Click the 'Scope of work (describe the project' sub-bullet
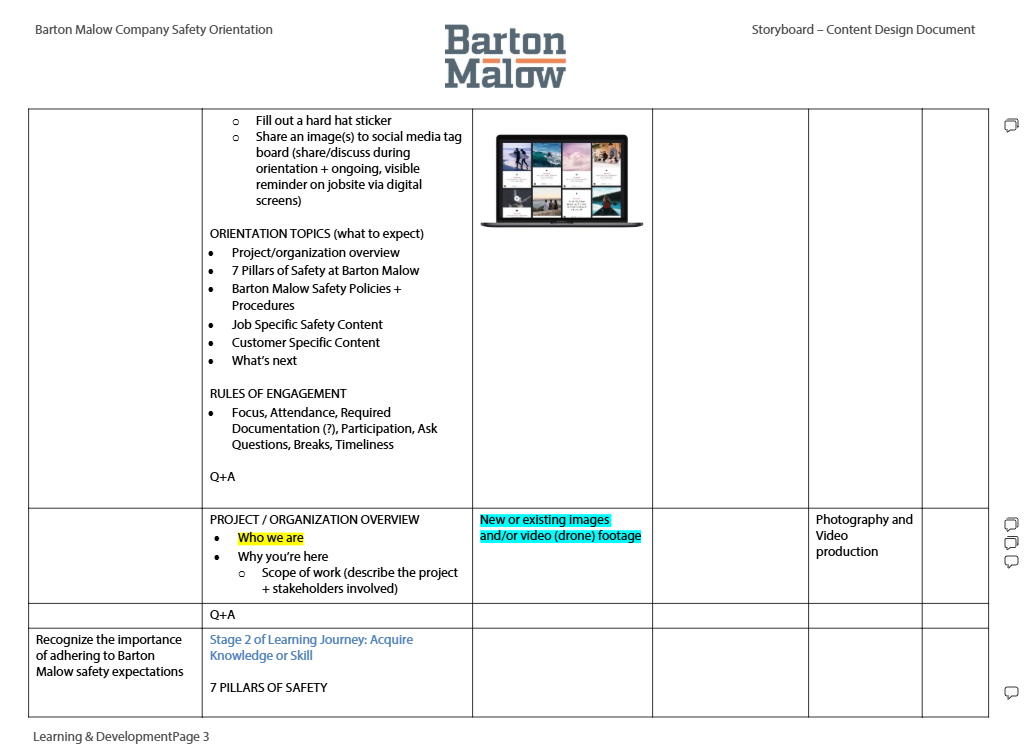Viewport: 1032px width, 750px height. 359,572
